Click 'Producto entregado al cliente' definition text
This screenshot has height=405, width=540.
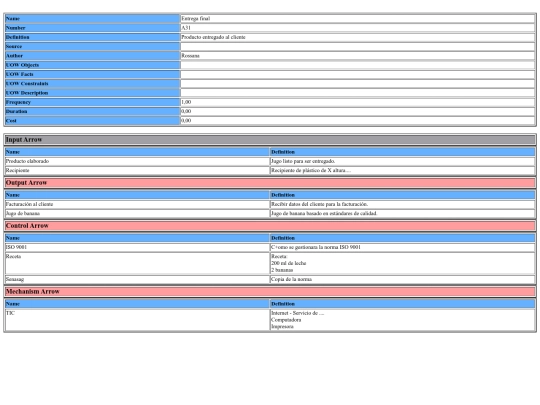(213, 37)
